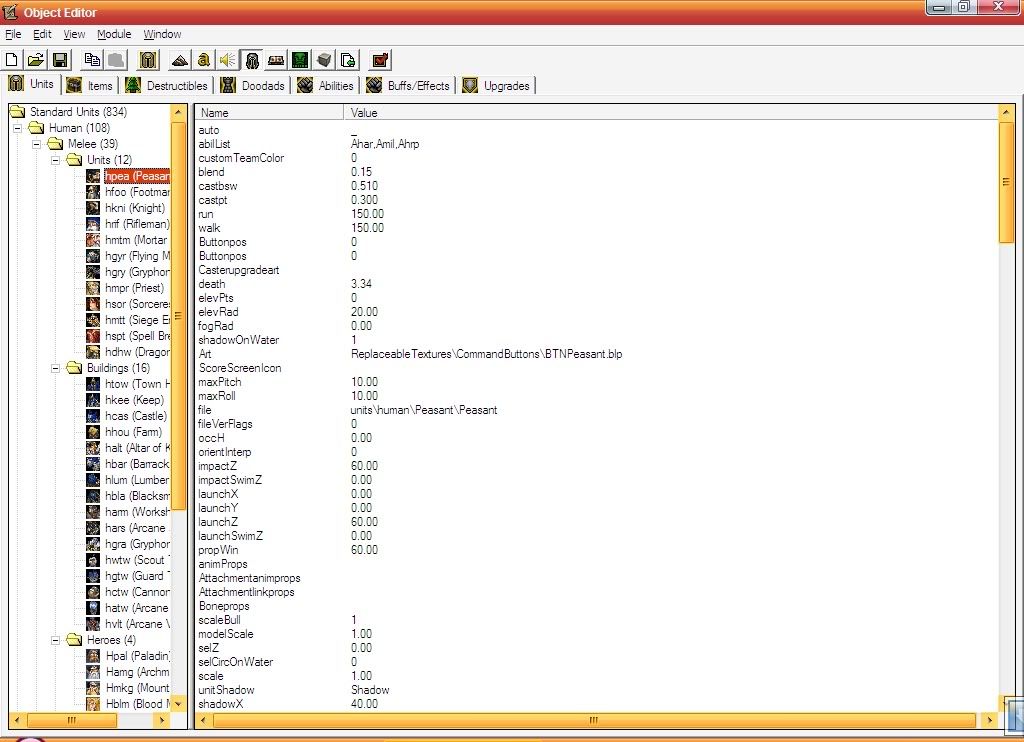Click the active Object Editor toolbar icon

[x=251, y=60]
